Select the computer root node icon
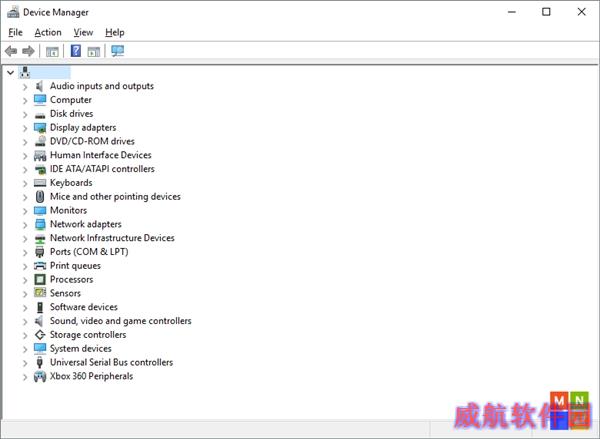 tap(25, 72)
